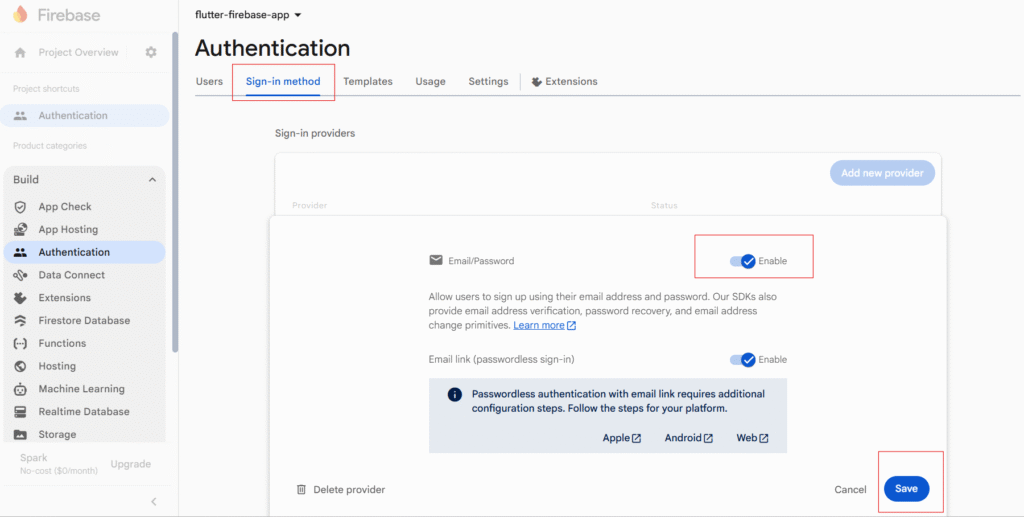The width and height of the screenshot is (1024, 517).
Task: Toggle the Email/Password Enable switch
Action: tap(742, 261)
